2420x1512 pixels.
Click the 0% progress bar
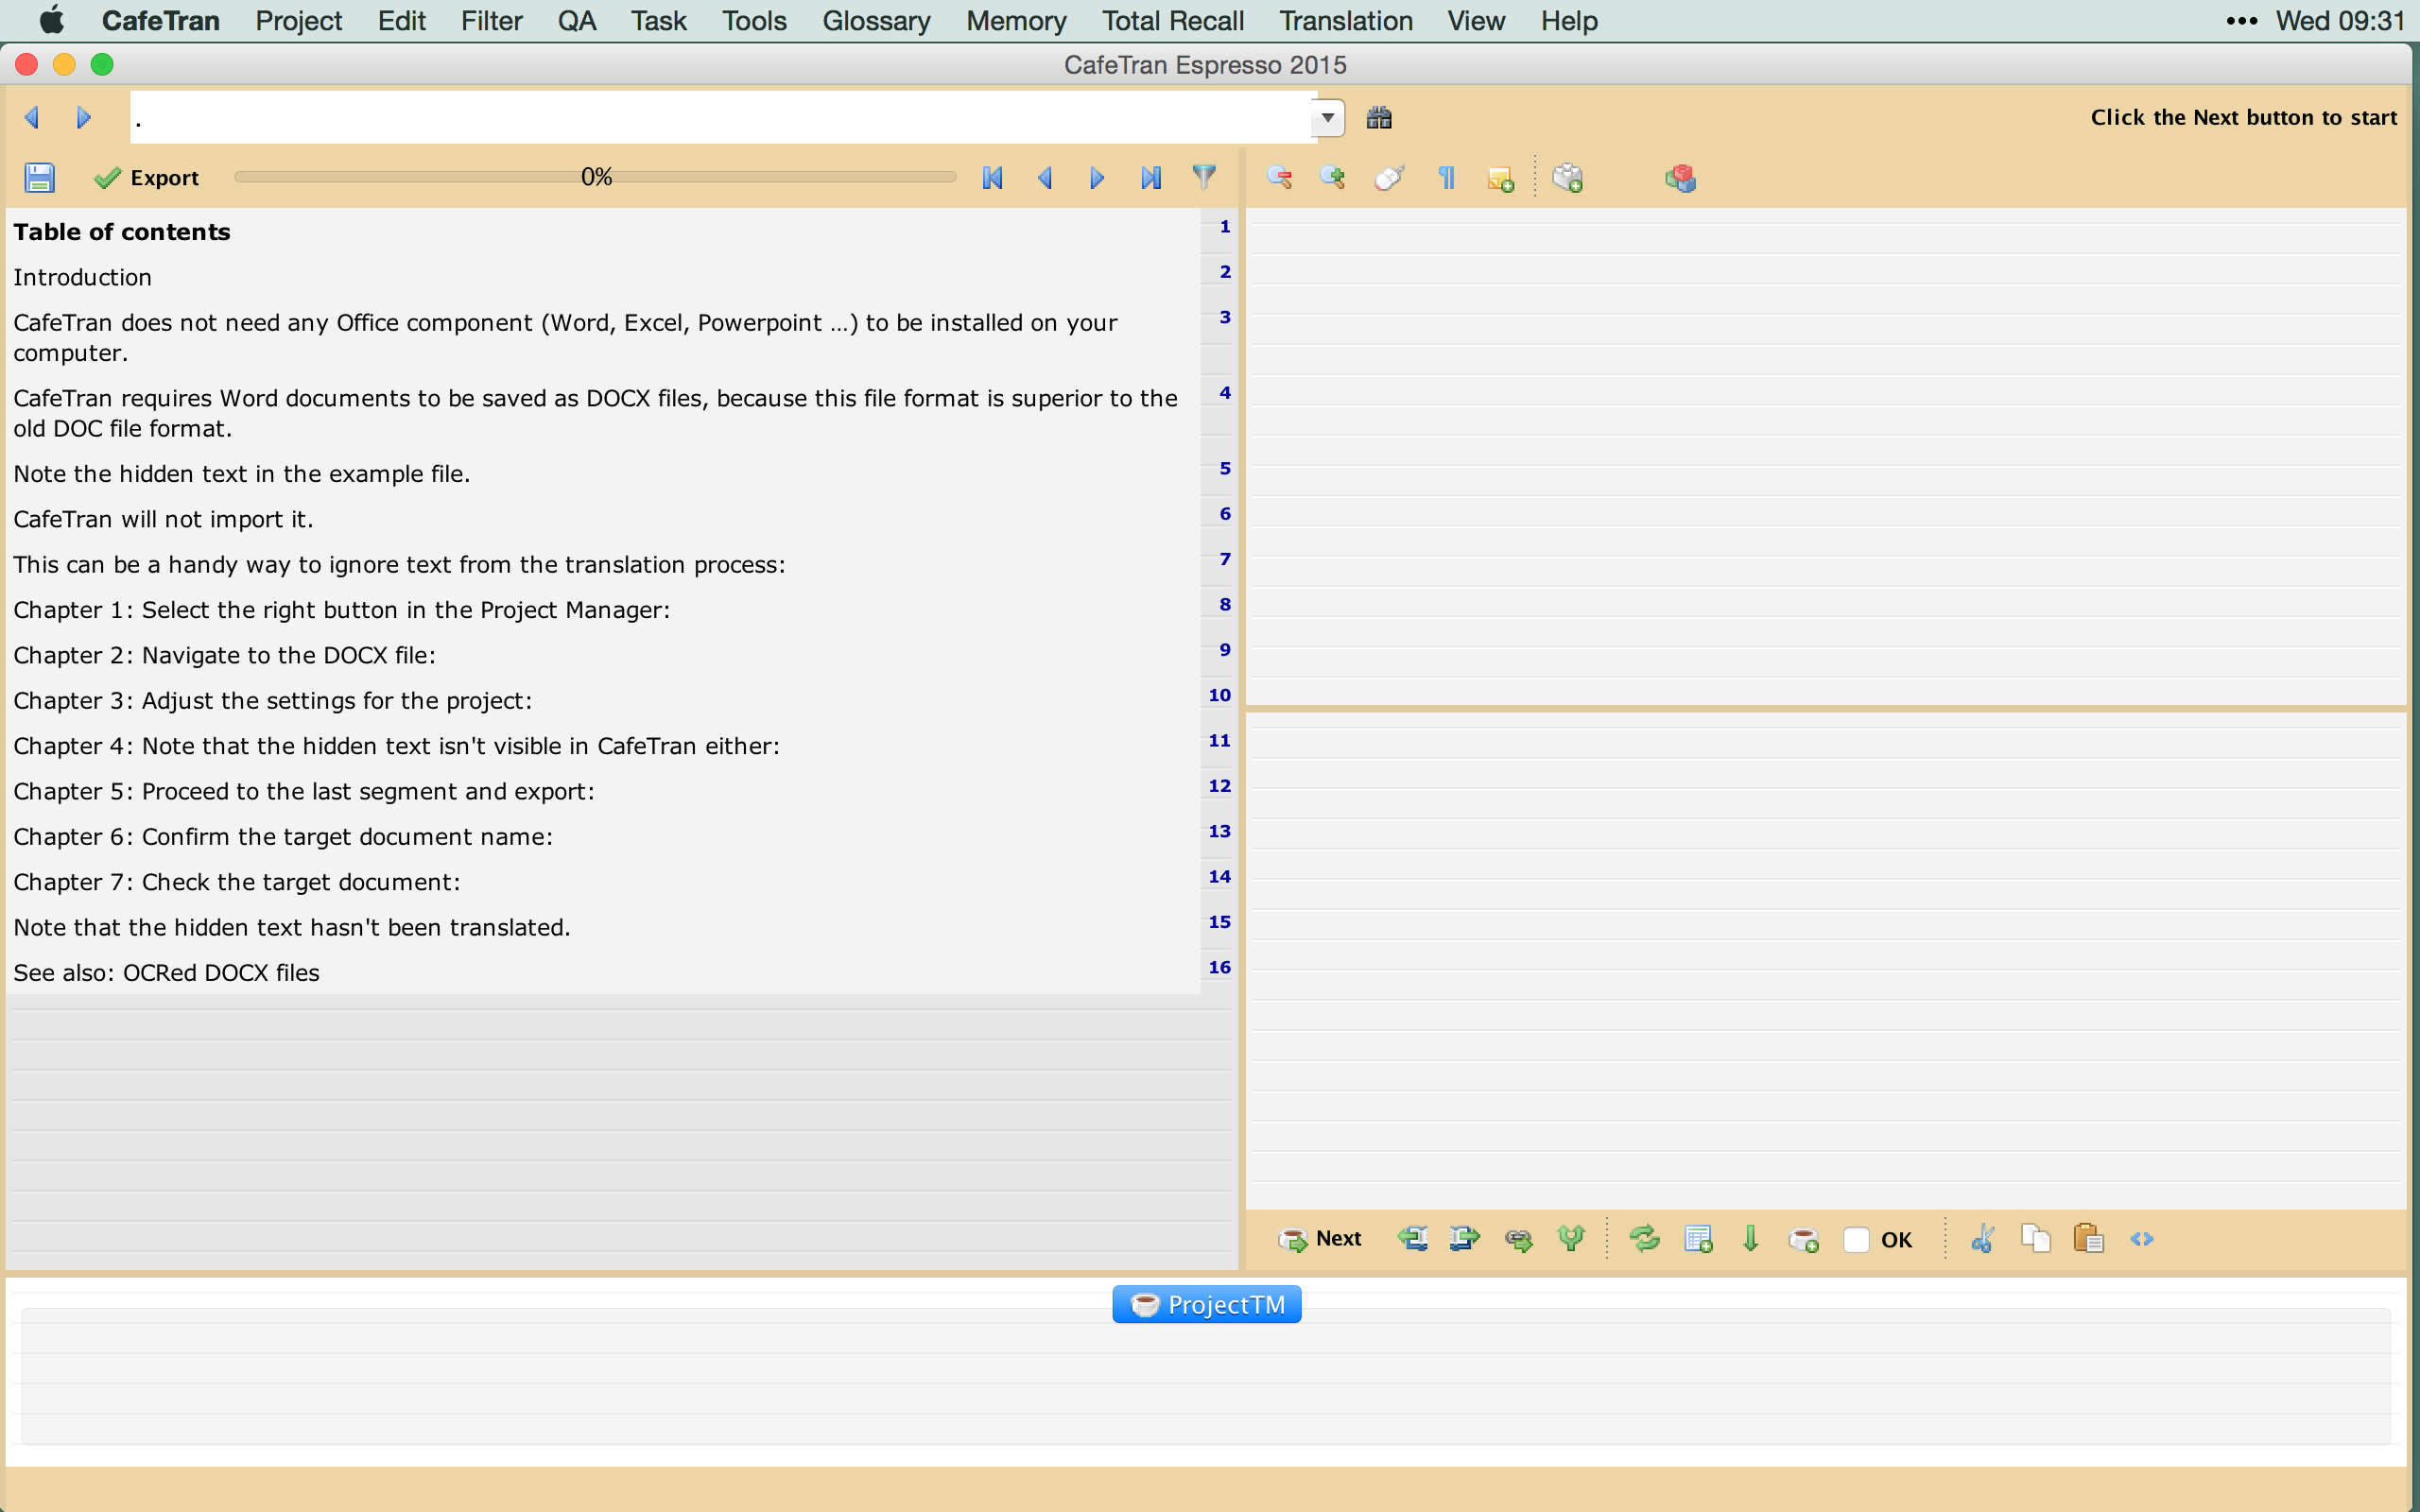tap(596, 177)
